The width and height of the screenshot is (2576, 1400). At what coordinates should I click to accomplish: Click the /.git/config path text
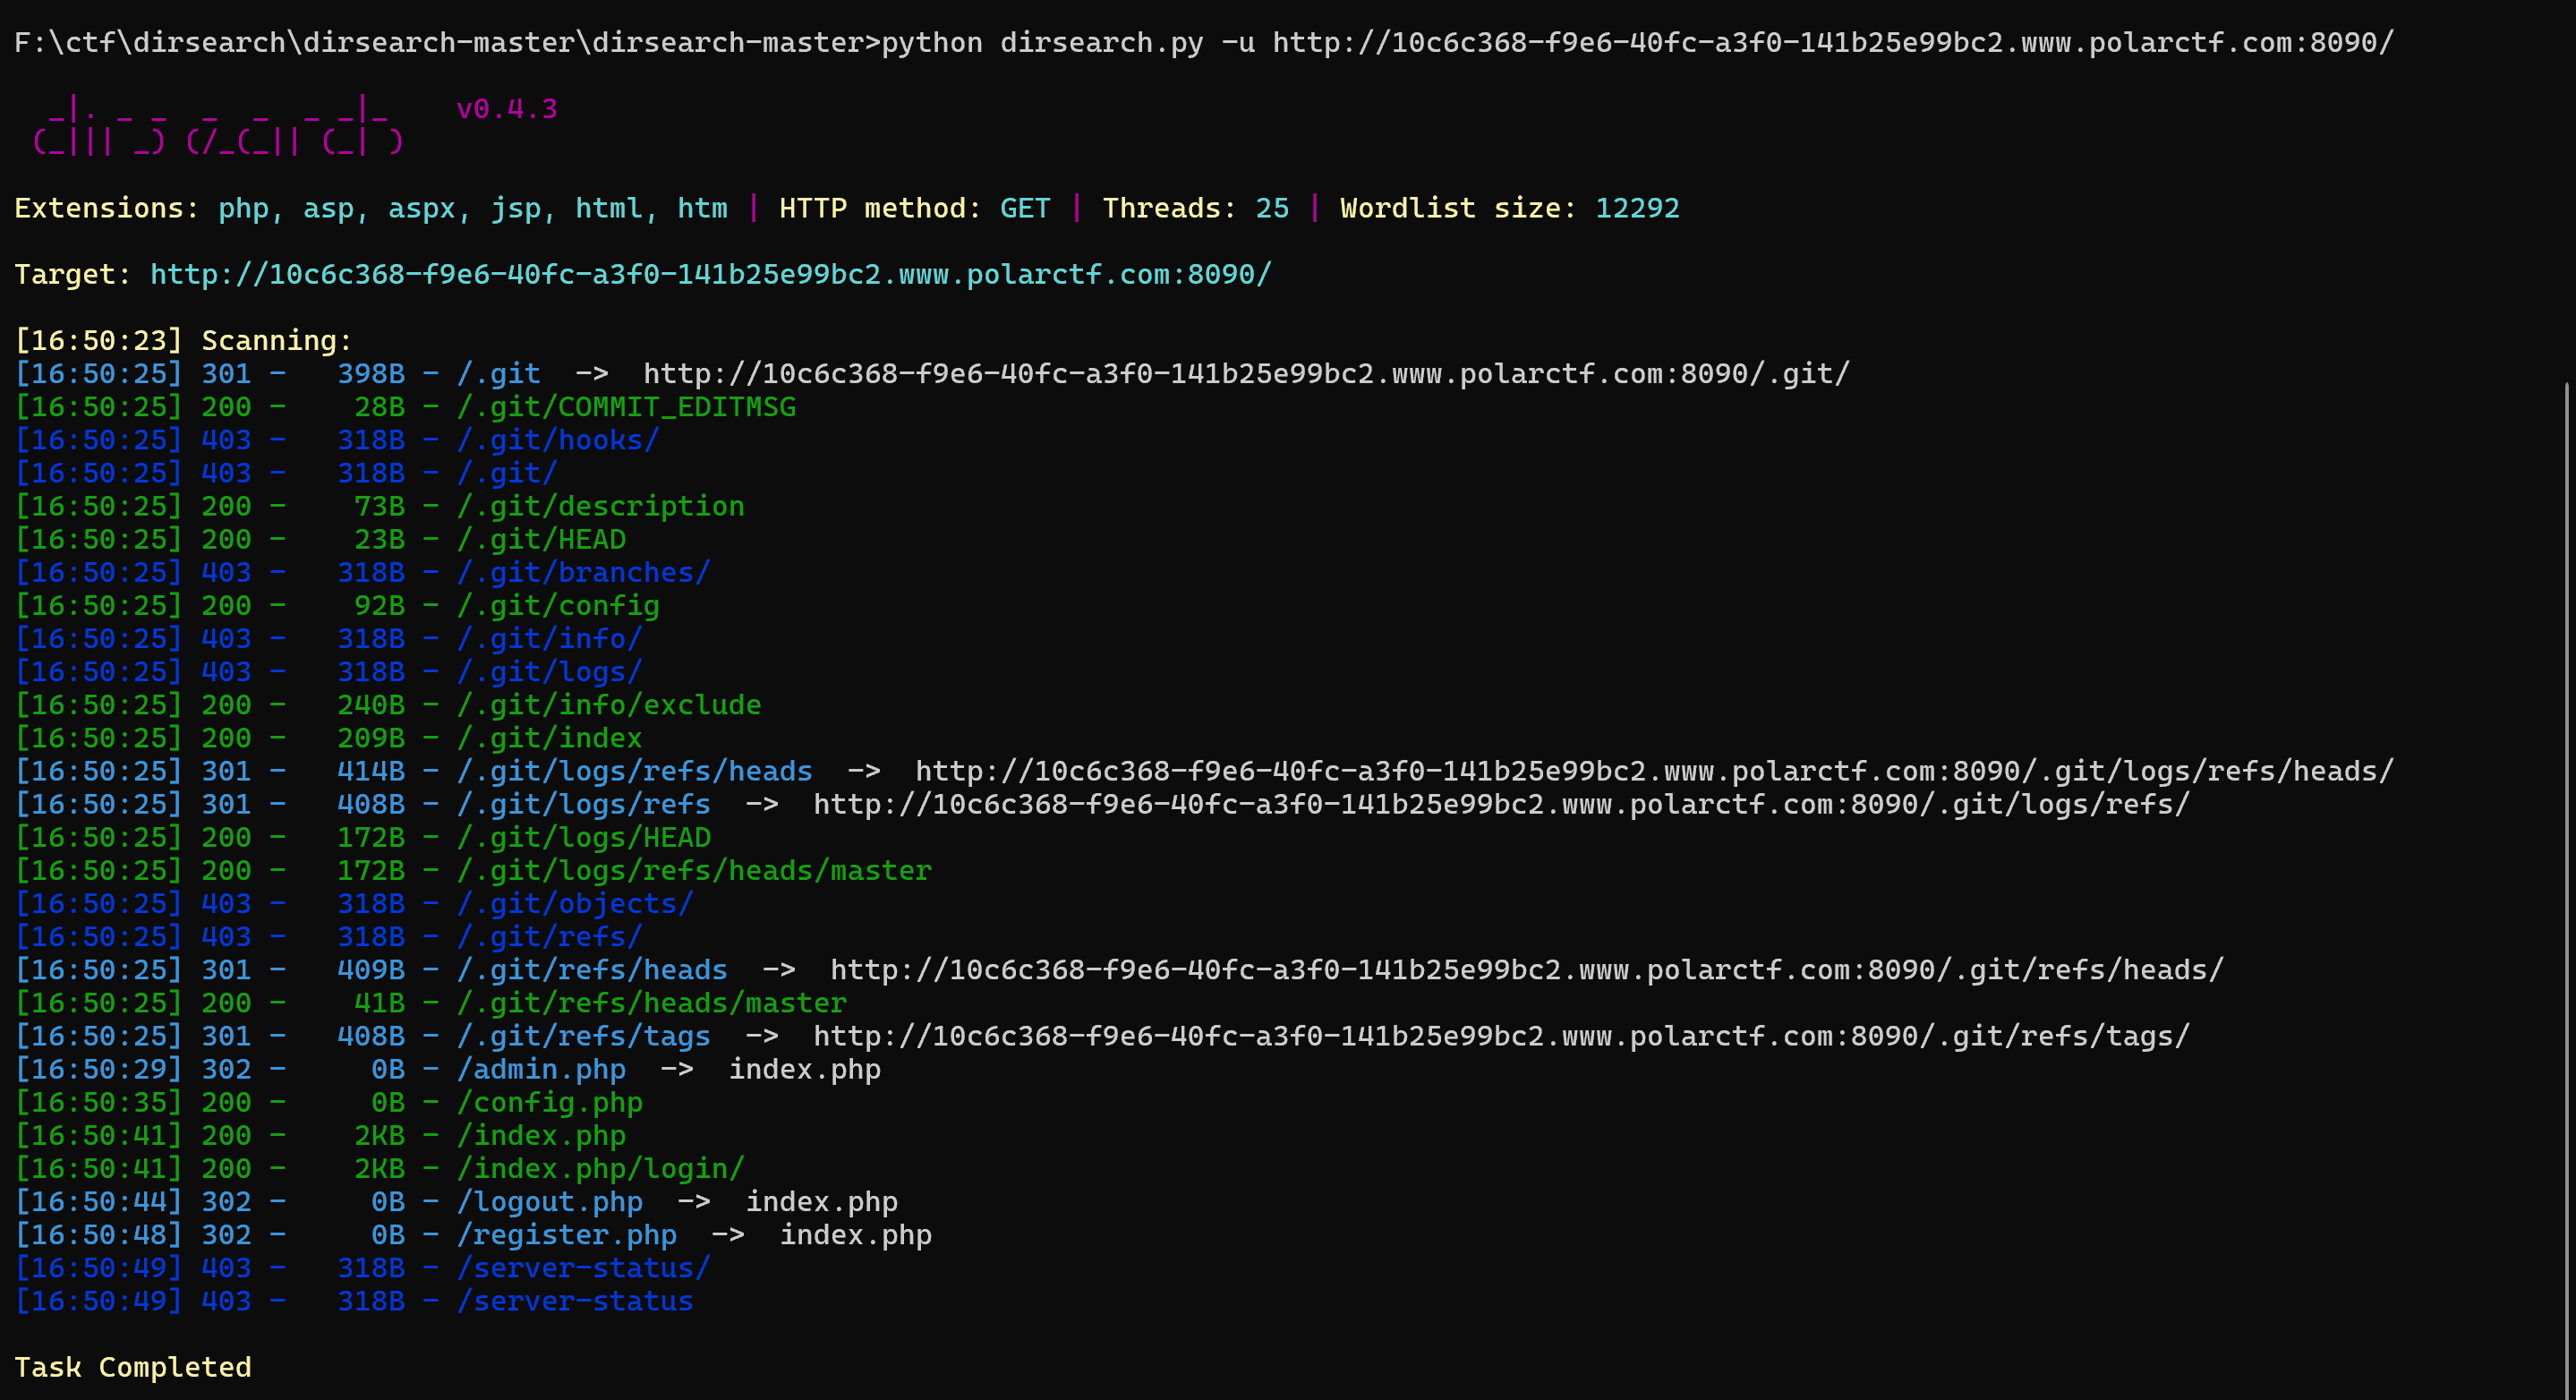click(x=558, y=605)
